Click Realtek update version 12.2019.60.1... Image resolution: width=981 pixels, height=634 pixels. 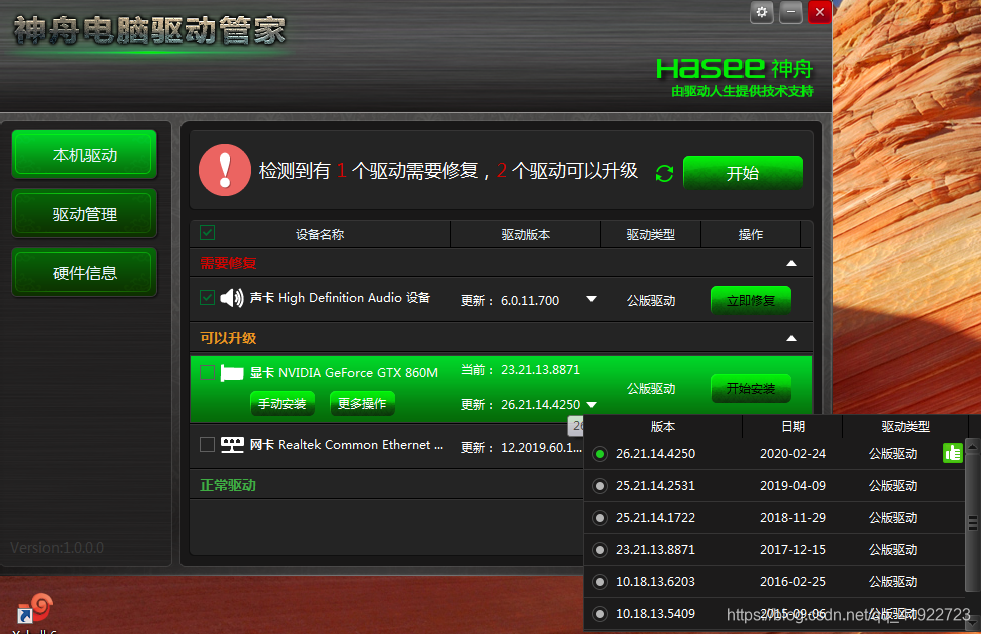[541, 447]
